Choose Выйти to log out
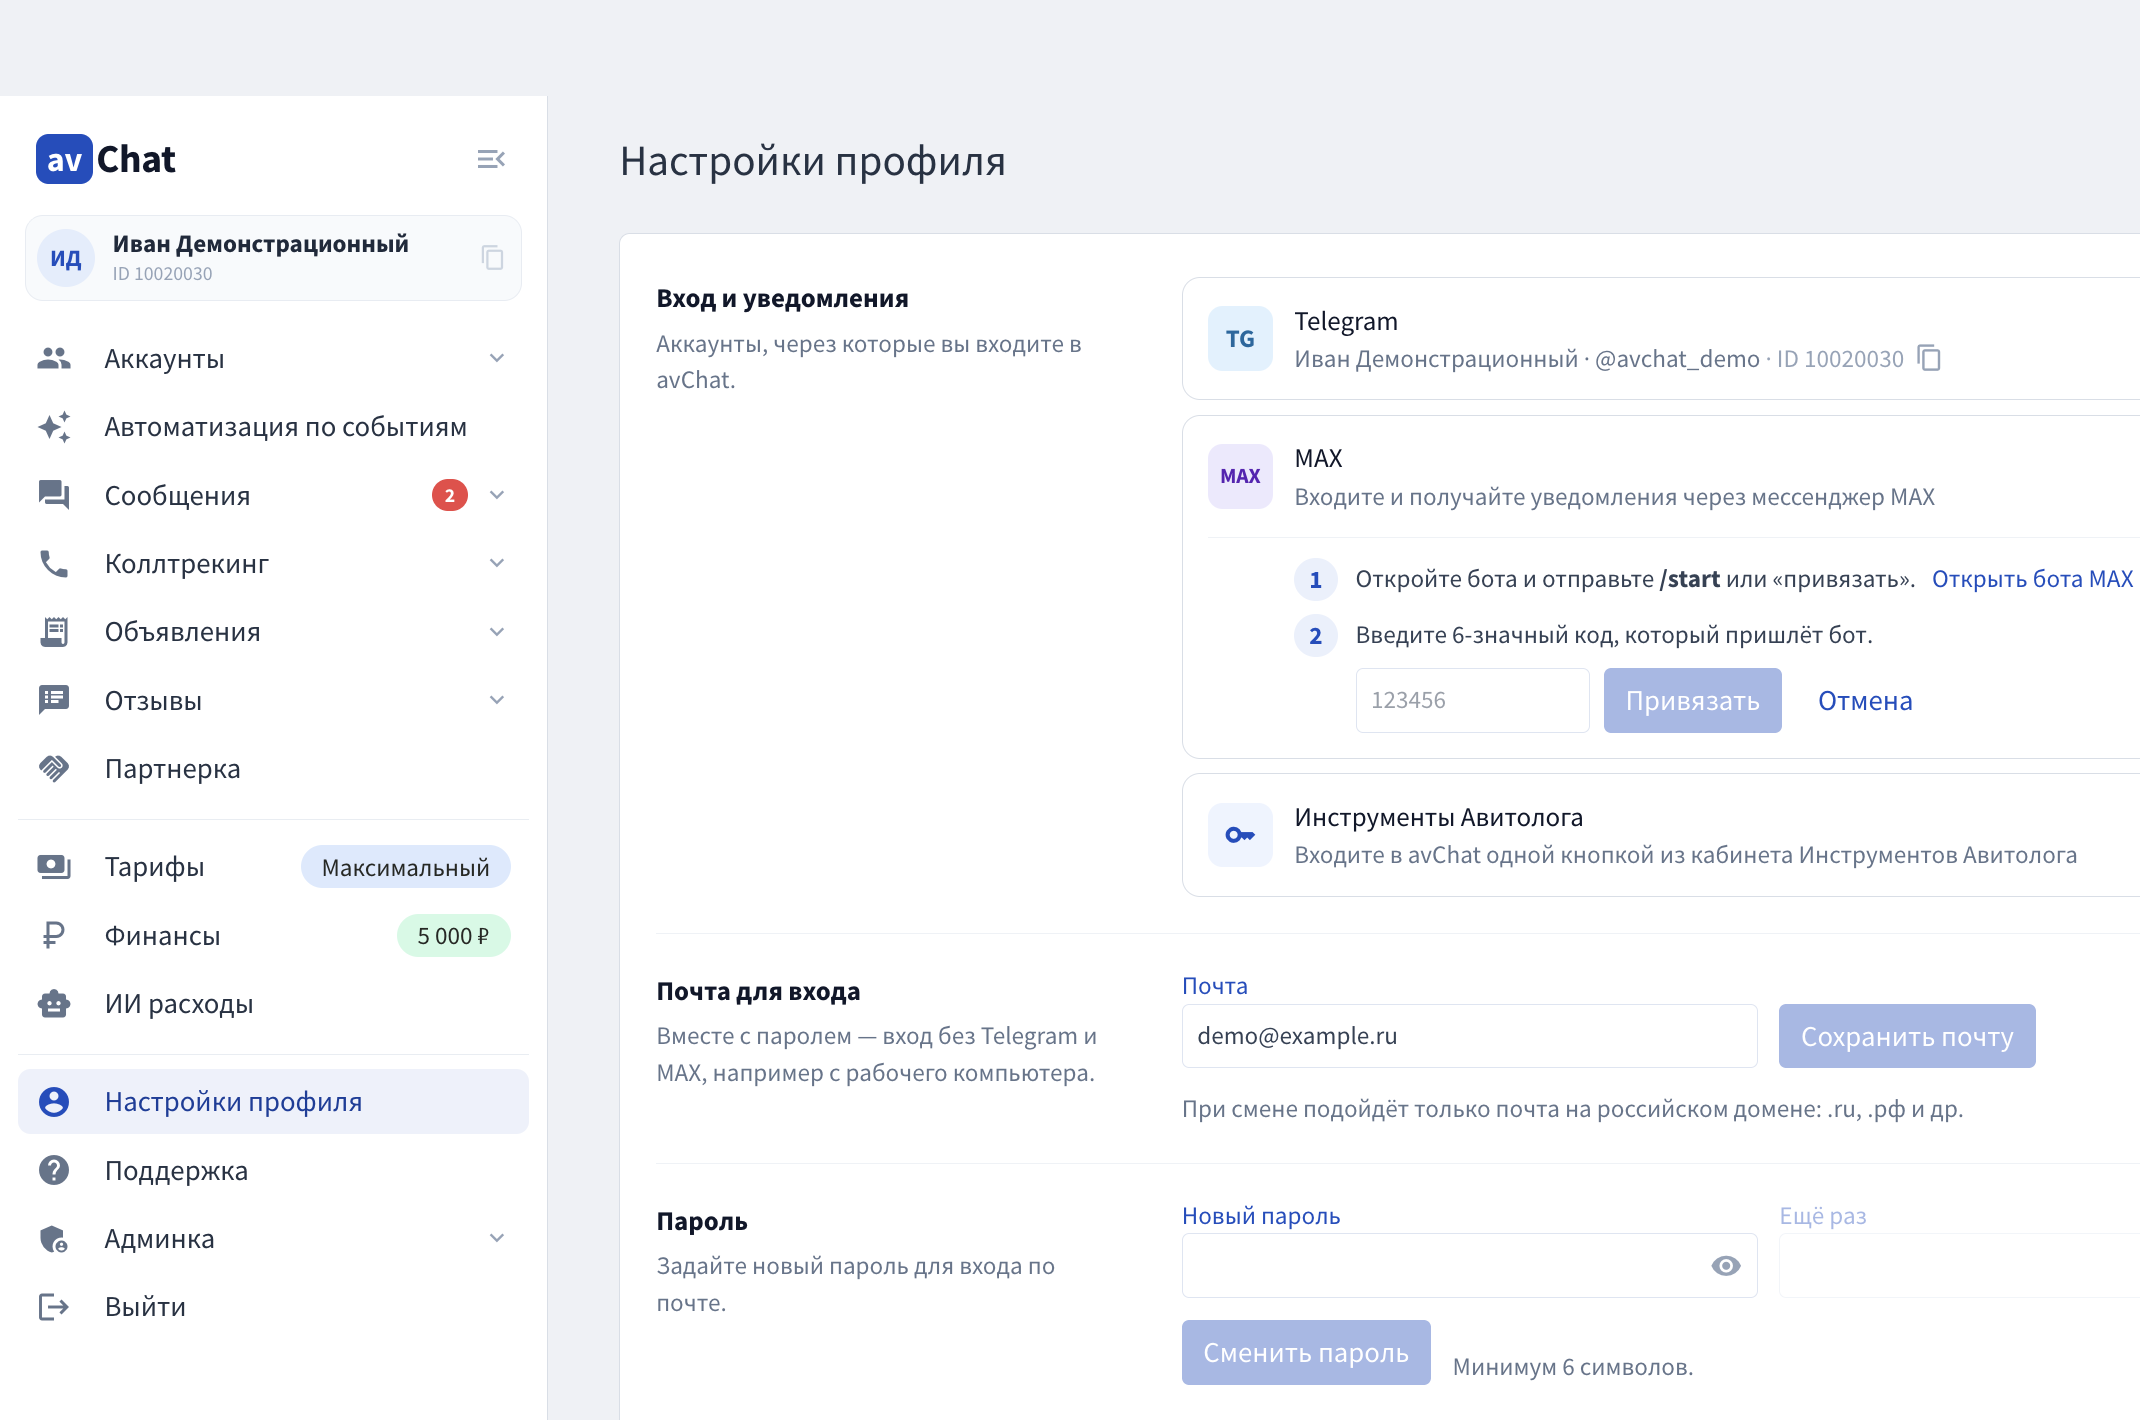The width and height of the screenshot is (2140, 1420). pyautogui.click(x=273, y=1306)
